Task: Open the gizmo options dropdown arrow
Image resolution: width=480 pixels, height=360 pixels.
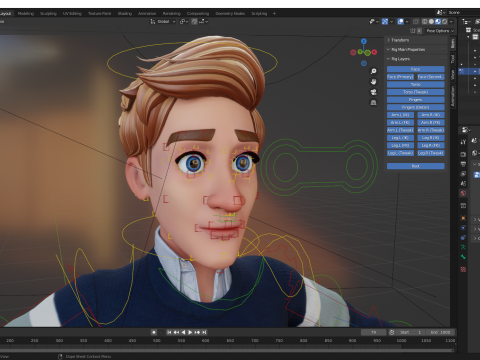Action: click(392, 21)
